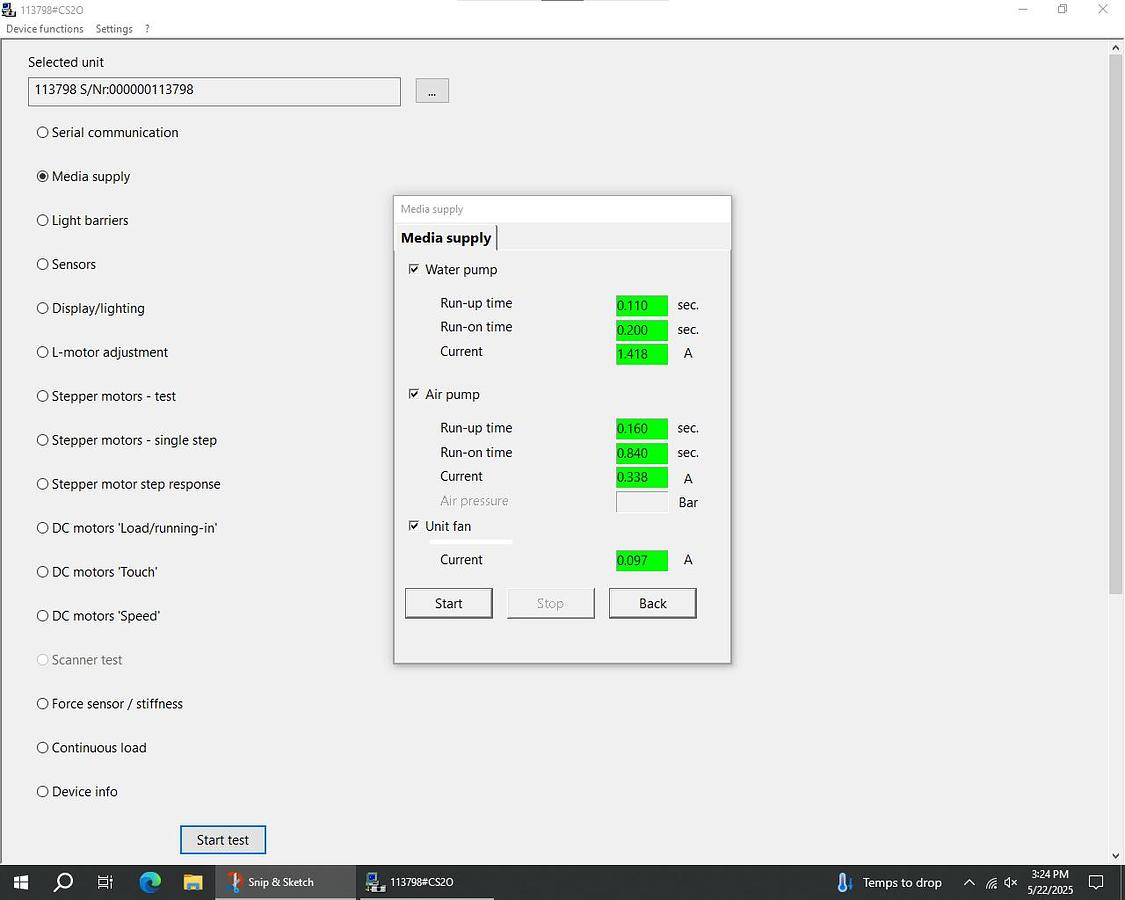Click the vertical scrollbar thumb
Viewport: 1125px width, 900px height.
(x=1116, y=320)
